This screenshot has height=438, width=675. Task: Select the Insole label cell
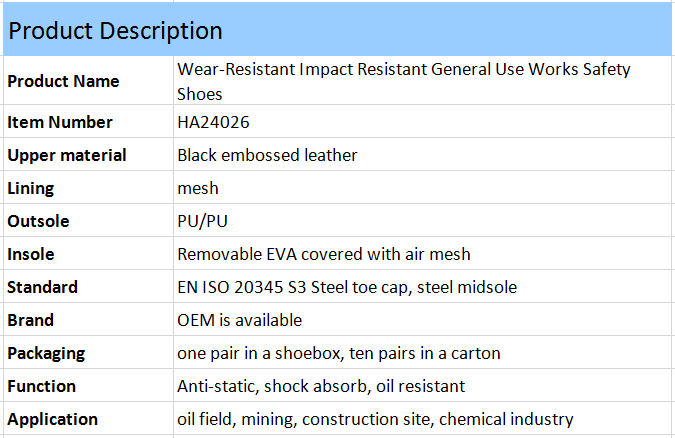(31, 254)
